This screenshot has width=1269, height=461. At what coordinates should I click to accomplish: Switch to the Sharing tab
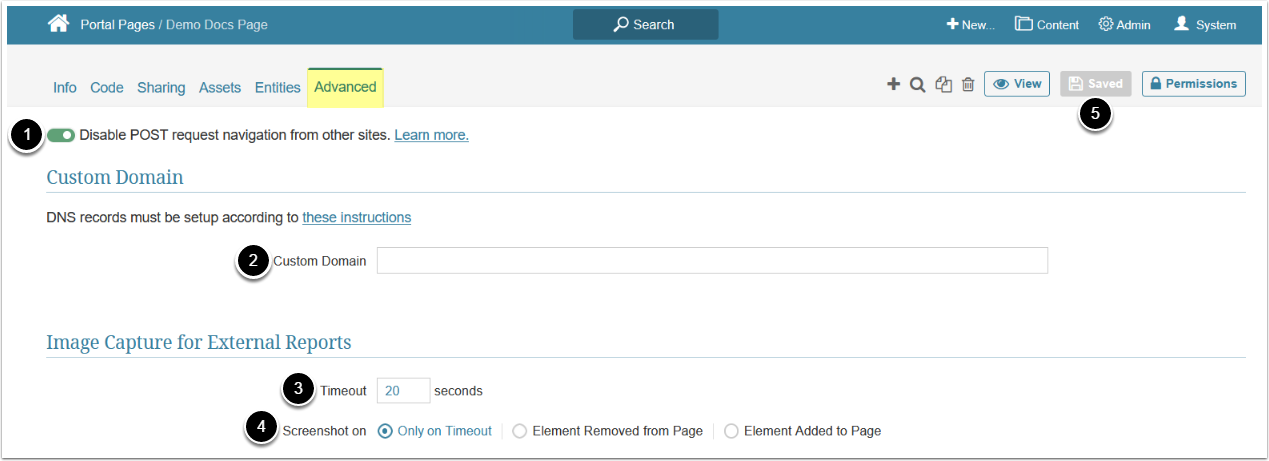pyautogui.click(x=161, y=88)
